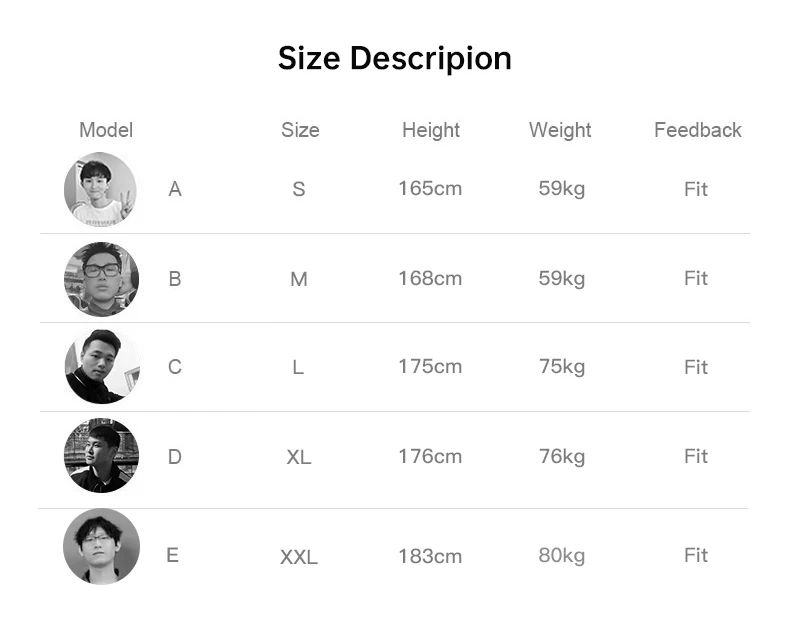Select the Size column header
This screenshot has width=790, height=636.
tap(300, 130)
